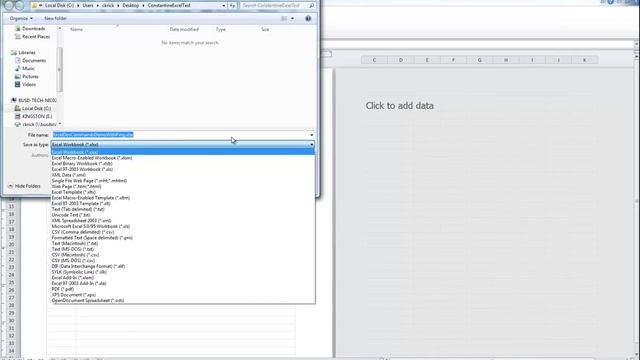Click the Forward navigation arrow in Save dialog
The width and height of the screenshot is (640, 360).
[x=20, y=5]
